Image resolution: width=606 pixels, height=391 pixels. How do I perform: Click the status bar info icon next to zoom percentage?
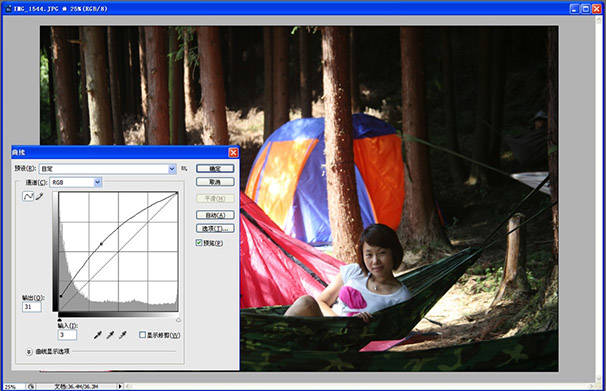click(31, 386)
